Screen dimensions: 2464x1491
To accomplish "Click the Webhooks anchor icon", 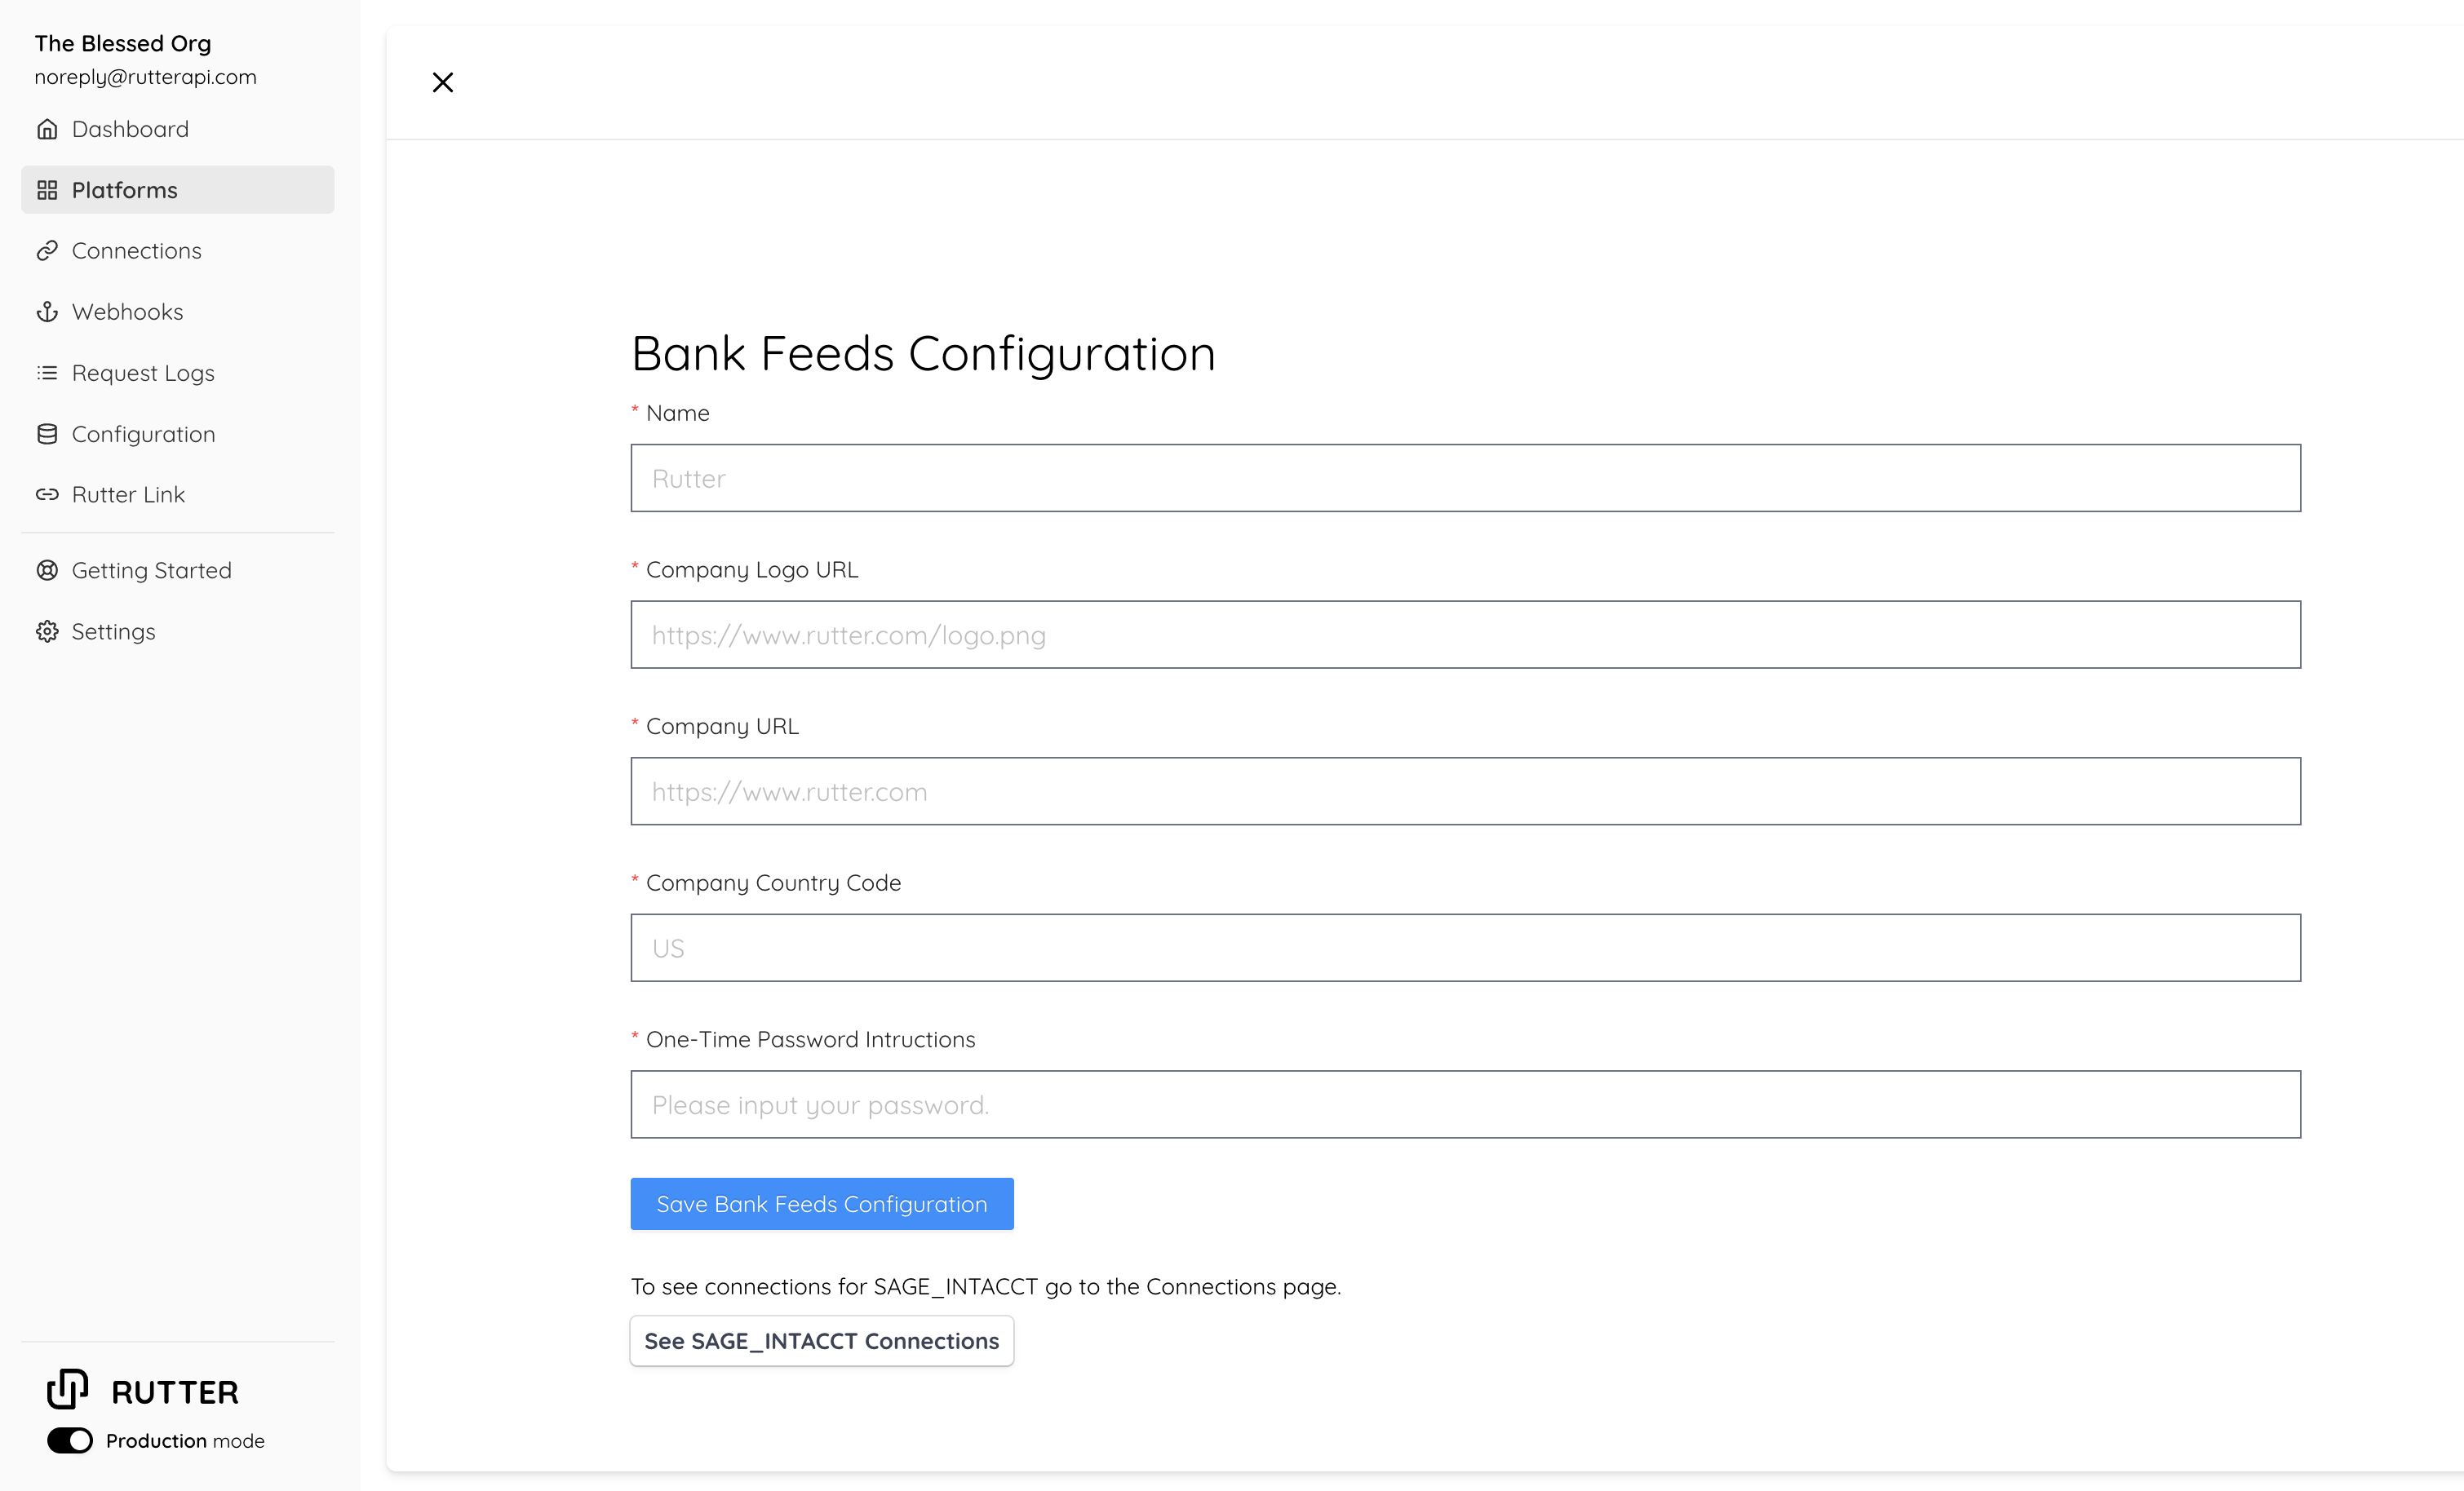I will 48,311.
